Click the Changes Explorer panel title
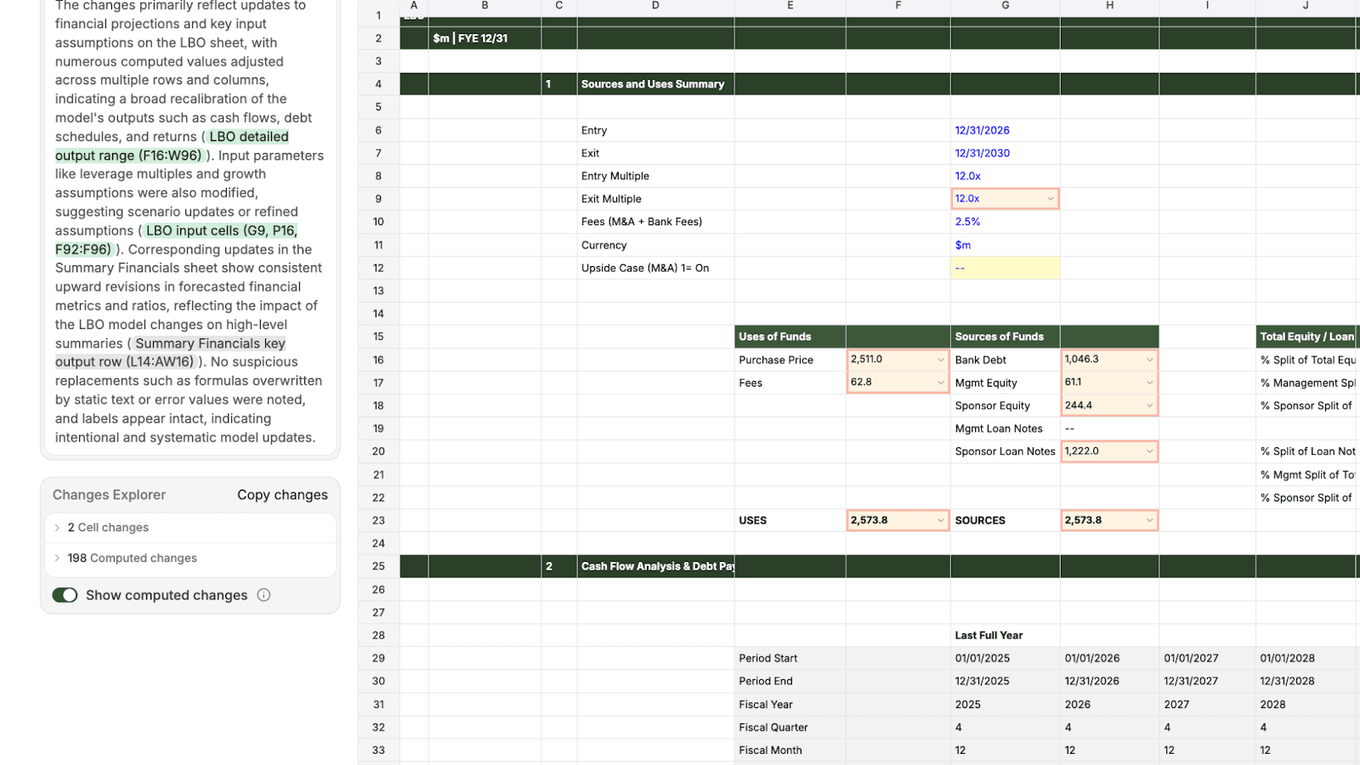Screen dimensions: 1360x765 point(109,495)
